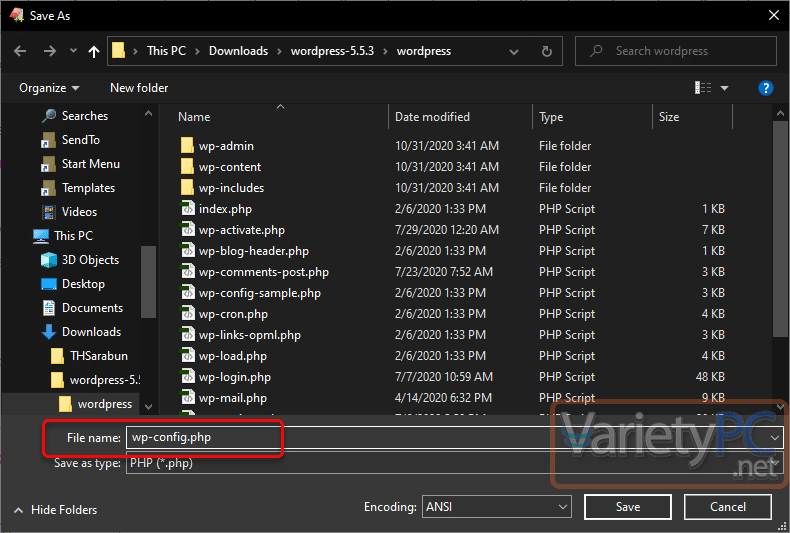The width and height of the screenshot is (790, 533).
Task: Select the wp-config-sample.php file icon
Action: (x=187, y=293)
